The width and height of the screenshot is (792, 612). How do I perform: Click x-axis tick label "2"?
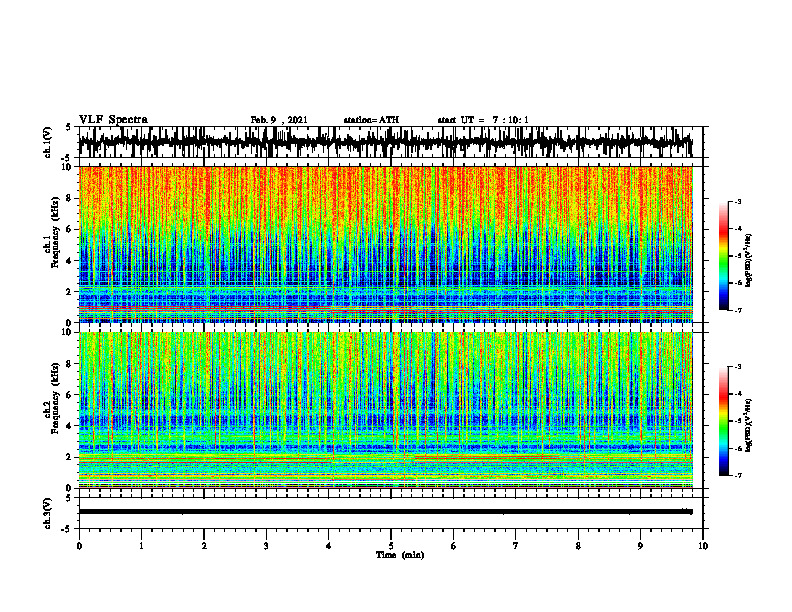[204, 546]
